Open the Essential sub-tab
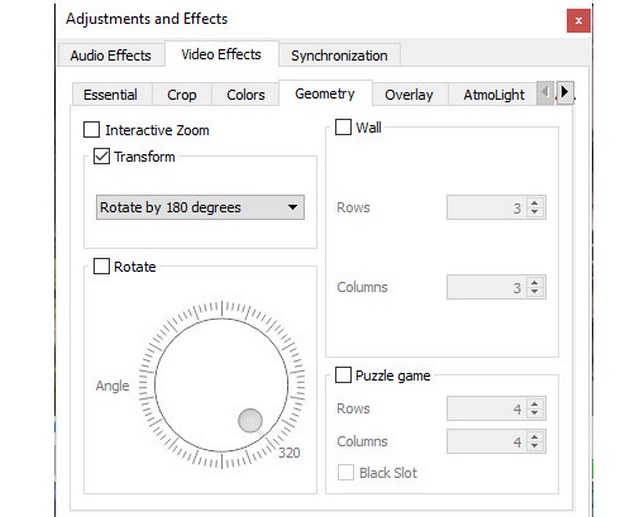 (111, 95)
